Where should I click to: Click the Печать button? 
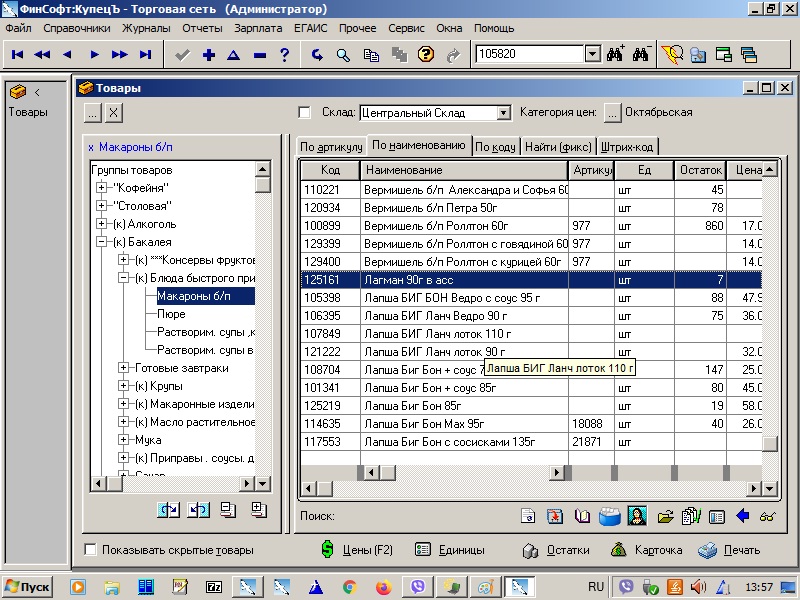pos(729,550)
